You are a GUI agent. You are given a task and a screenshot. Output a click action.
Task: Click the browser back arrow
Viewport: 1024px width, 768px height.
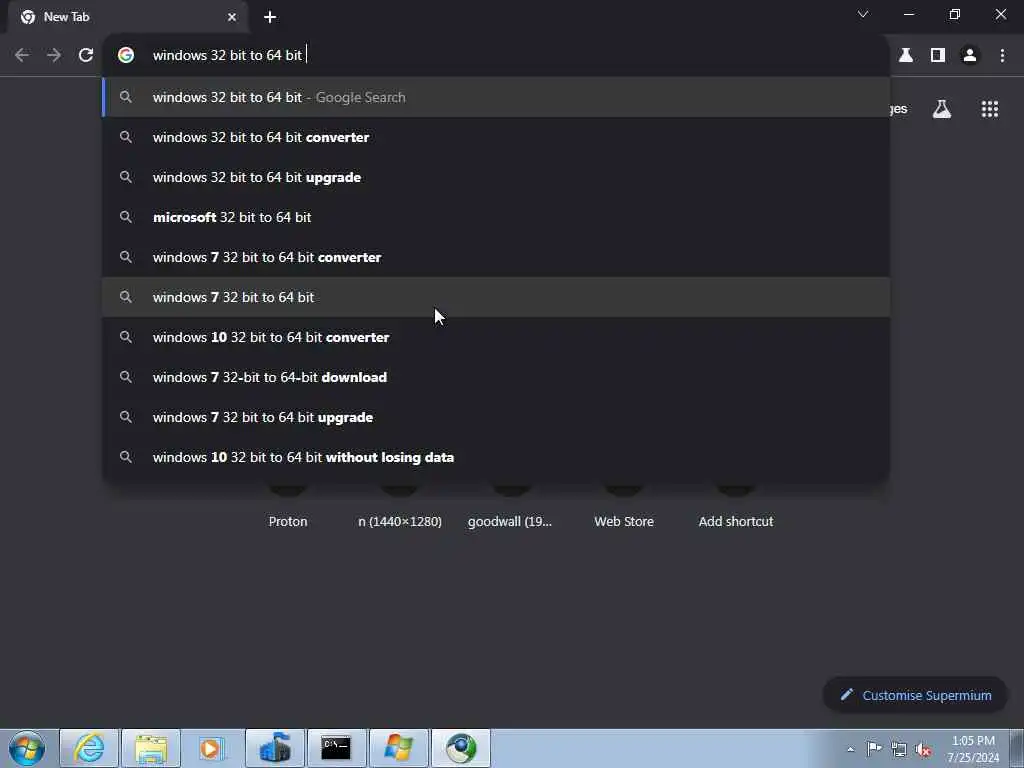[x=22, y=56]
